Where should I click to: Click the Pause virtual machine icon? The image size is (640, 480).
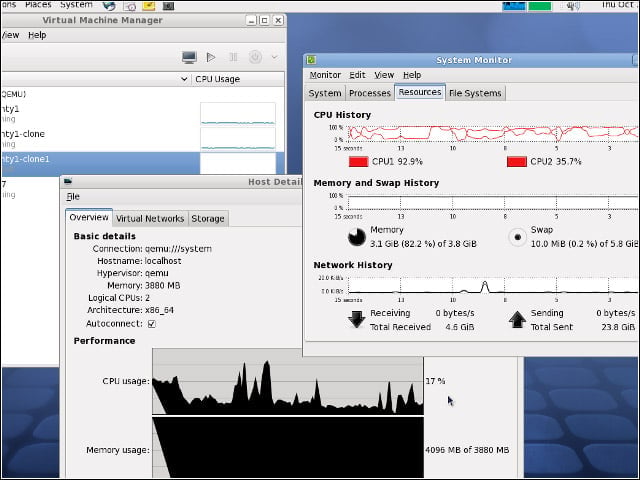coord(233,58)
